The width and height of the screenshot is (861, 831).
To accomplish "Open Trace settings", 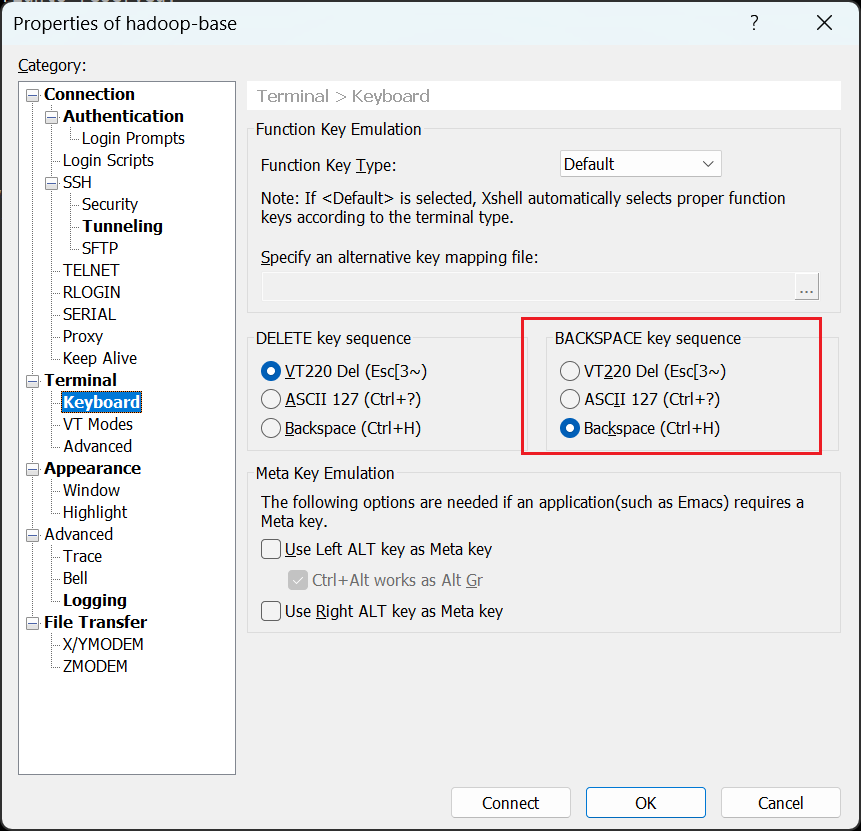I will click(82, 556).
